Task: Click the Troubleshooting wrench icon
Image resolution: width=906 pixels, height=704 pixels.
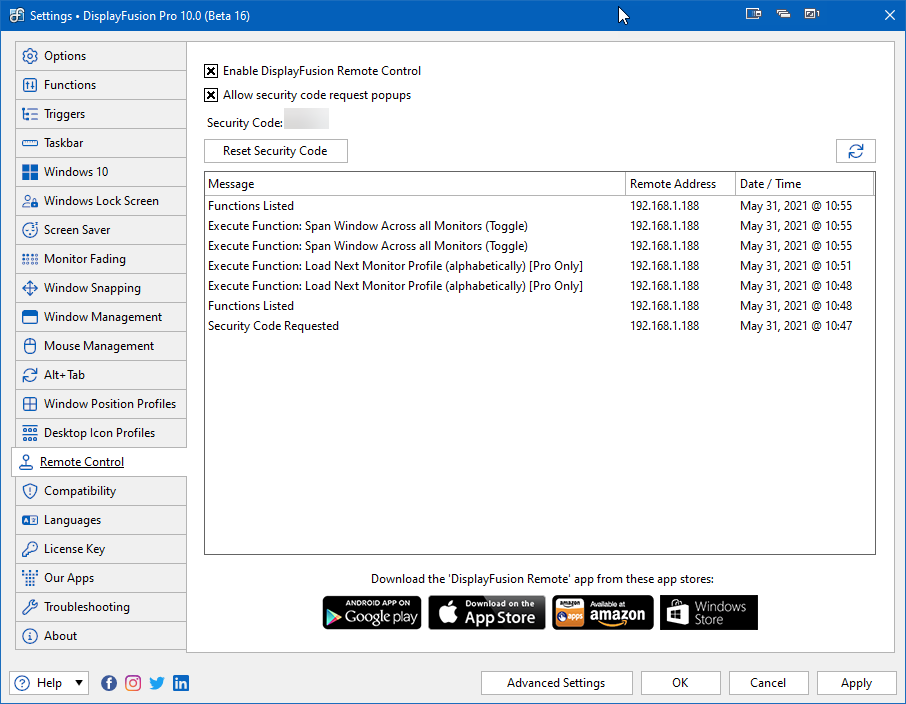Action: pos(29,607)
